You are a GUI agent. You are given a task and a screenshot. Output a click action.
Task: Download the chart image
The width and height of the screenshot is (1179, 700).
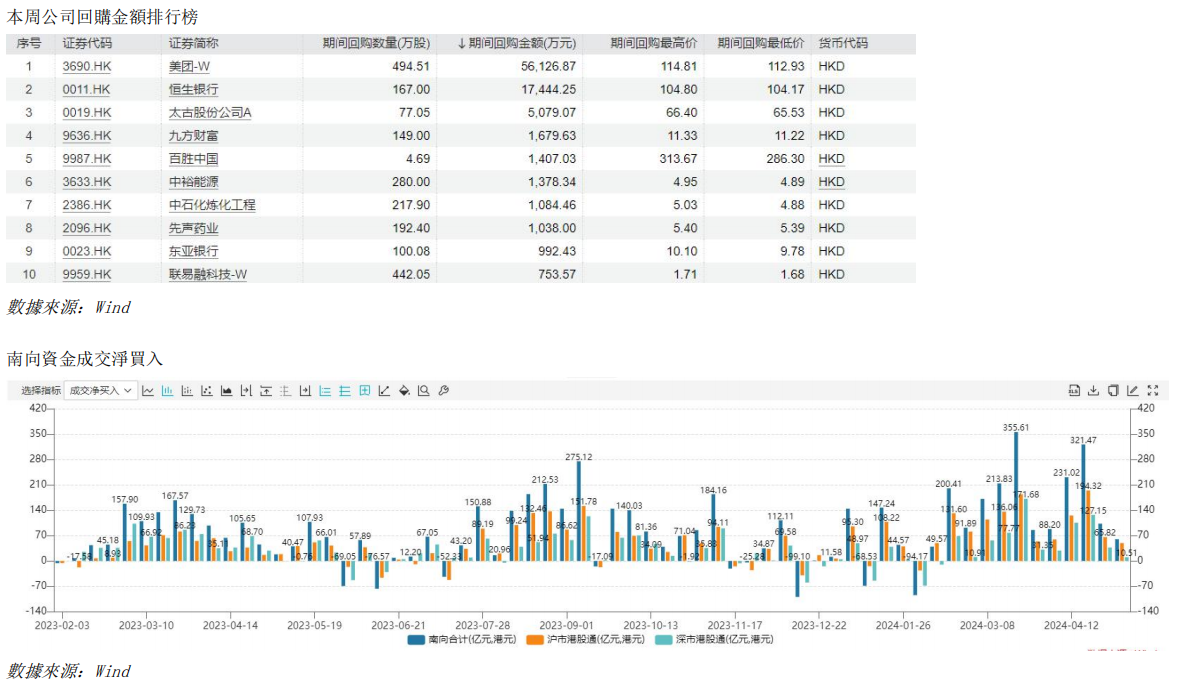(1093, 390)
